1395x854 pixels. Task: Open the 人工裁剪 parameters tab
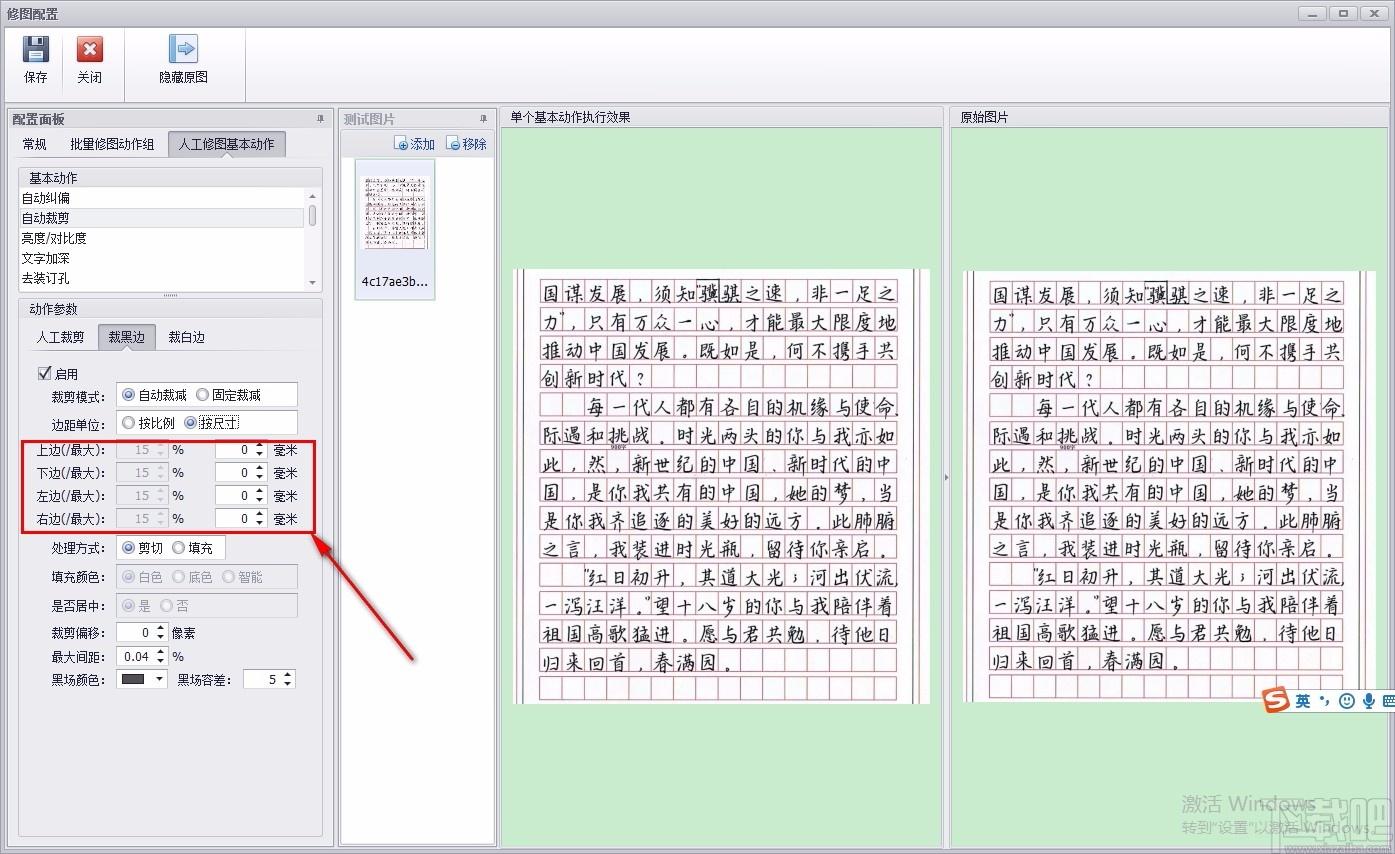tap(61, 337)
